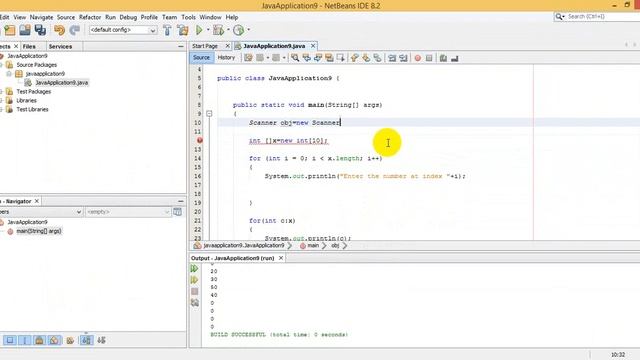The height and width of the screenshot is (360, 640).
Task: Switch to the Services tab
Action: [60, 47]
